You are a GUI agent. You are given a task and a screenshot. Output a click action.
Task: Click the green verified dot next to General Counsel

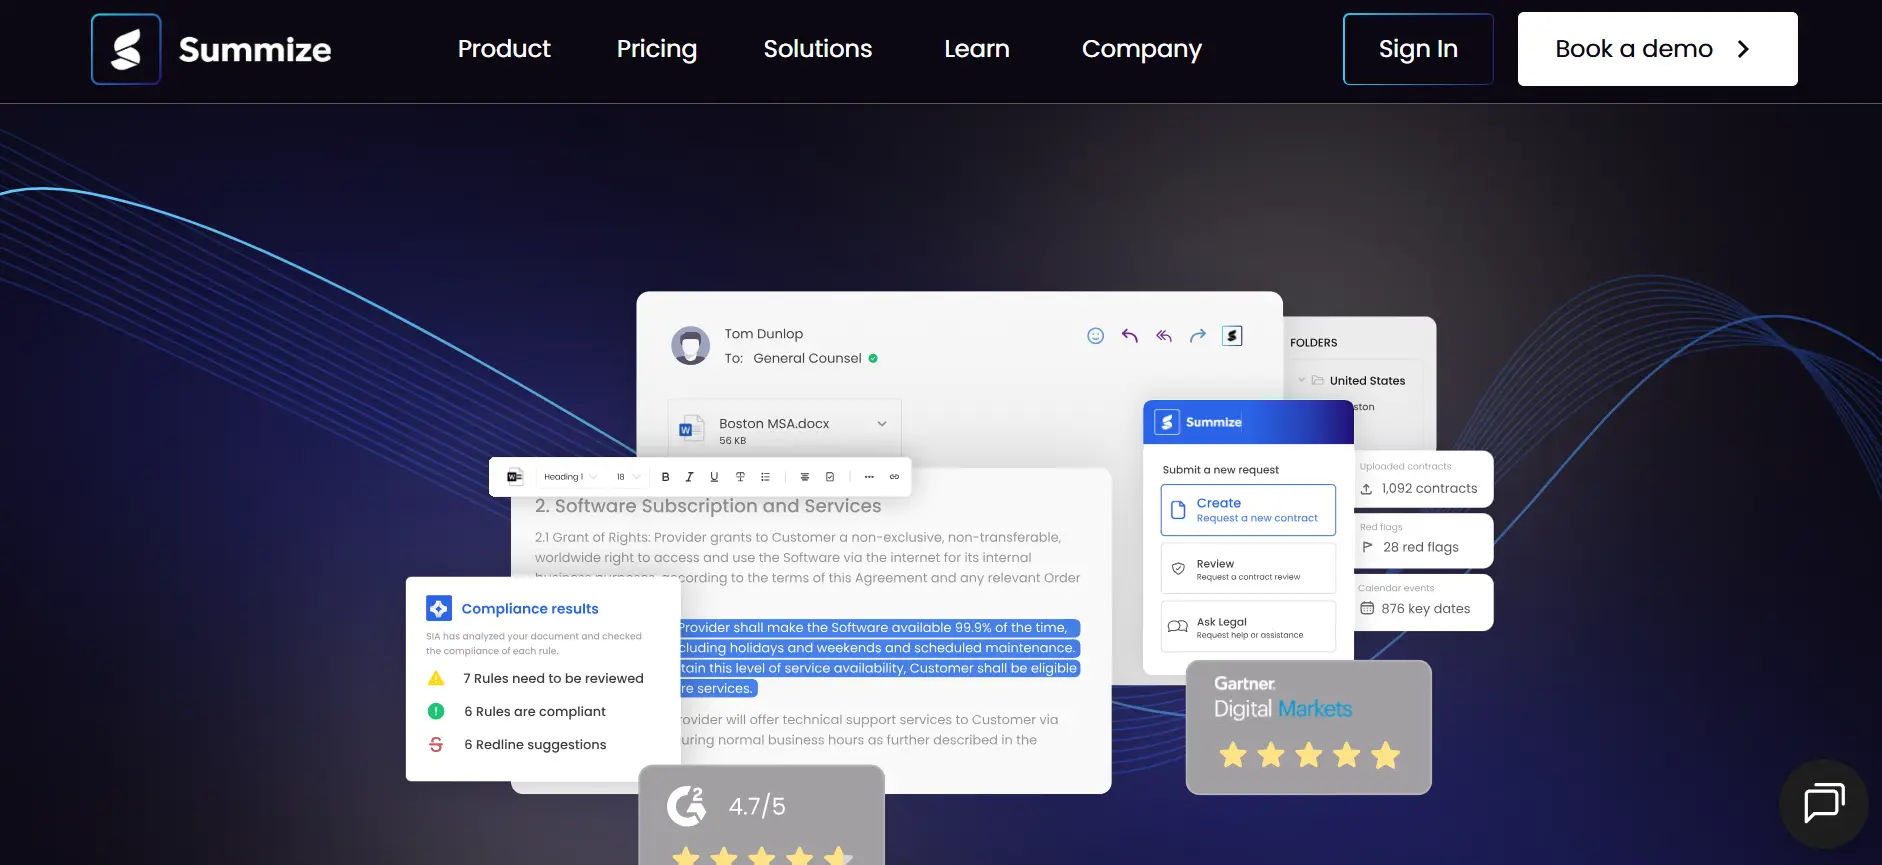[x=873, y=358]
